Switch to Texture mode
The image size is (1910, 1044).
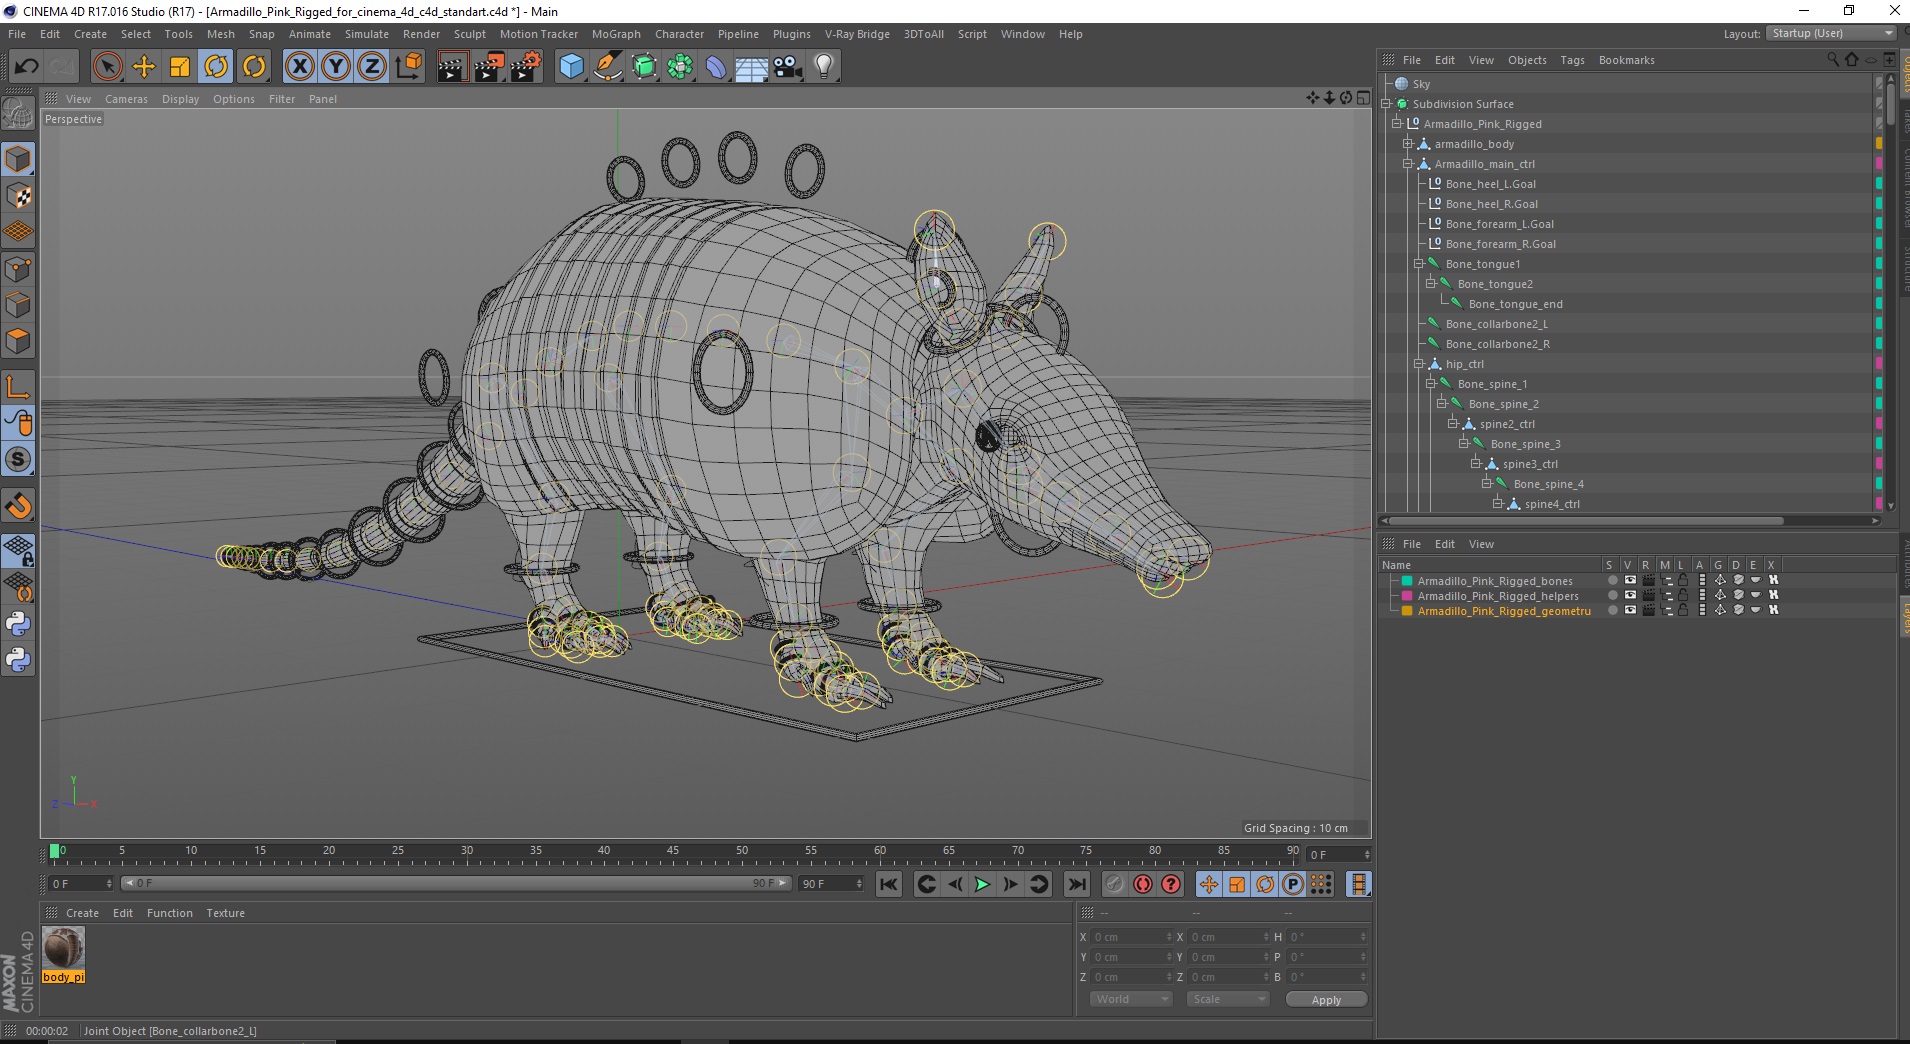[x=18, y=196]
